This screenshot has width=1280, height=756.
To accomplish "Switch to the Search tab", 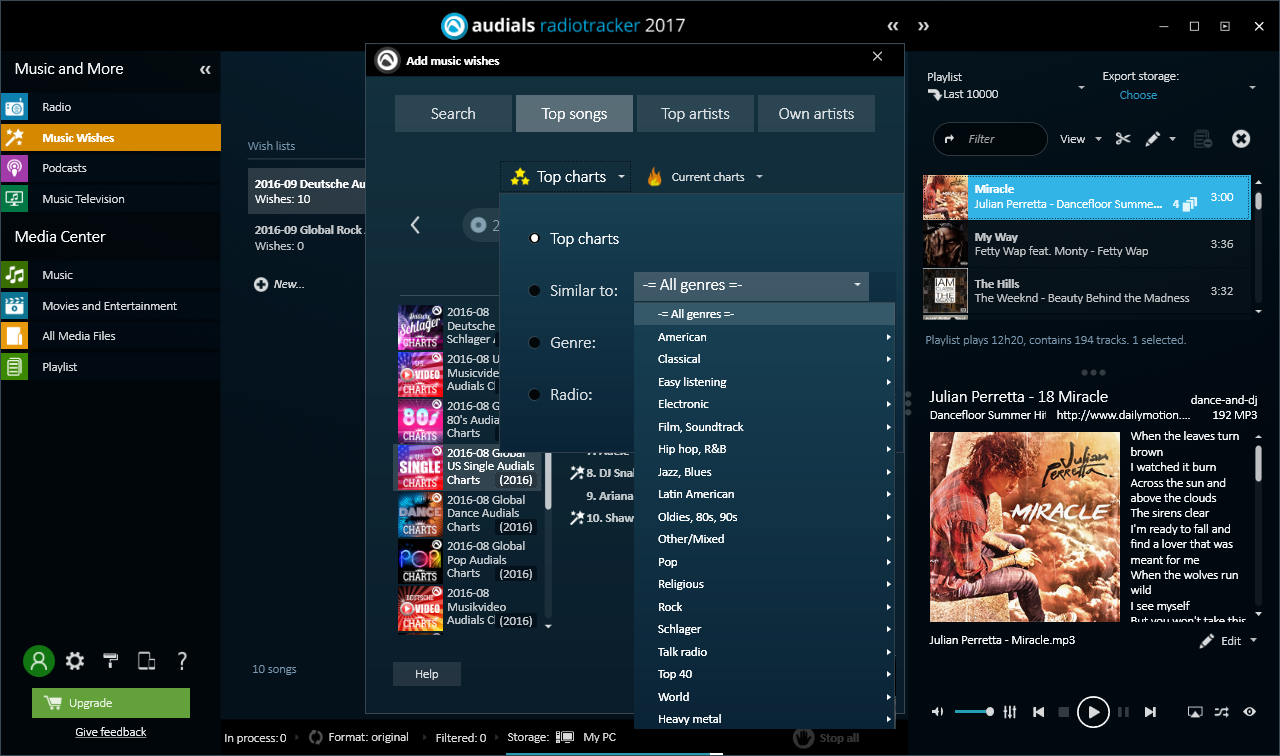I will (x=453, y=114).
